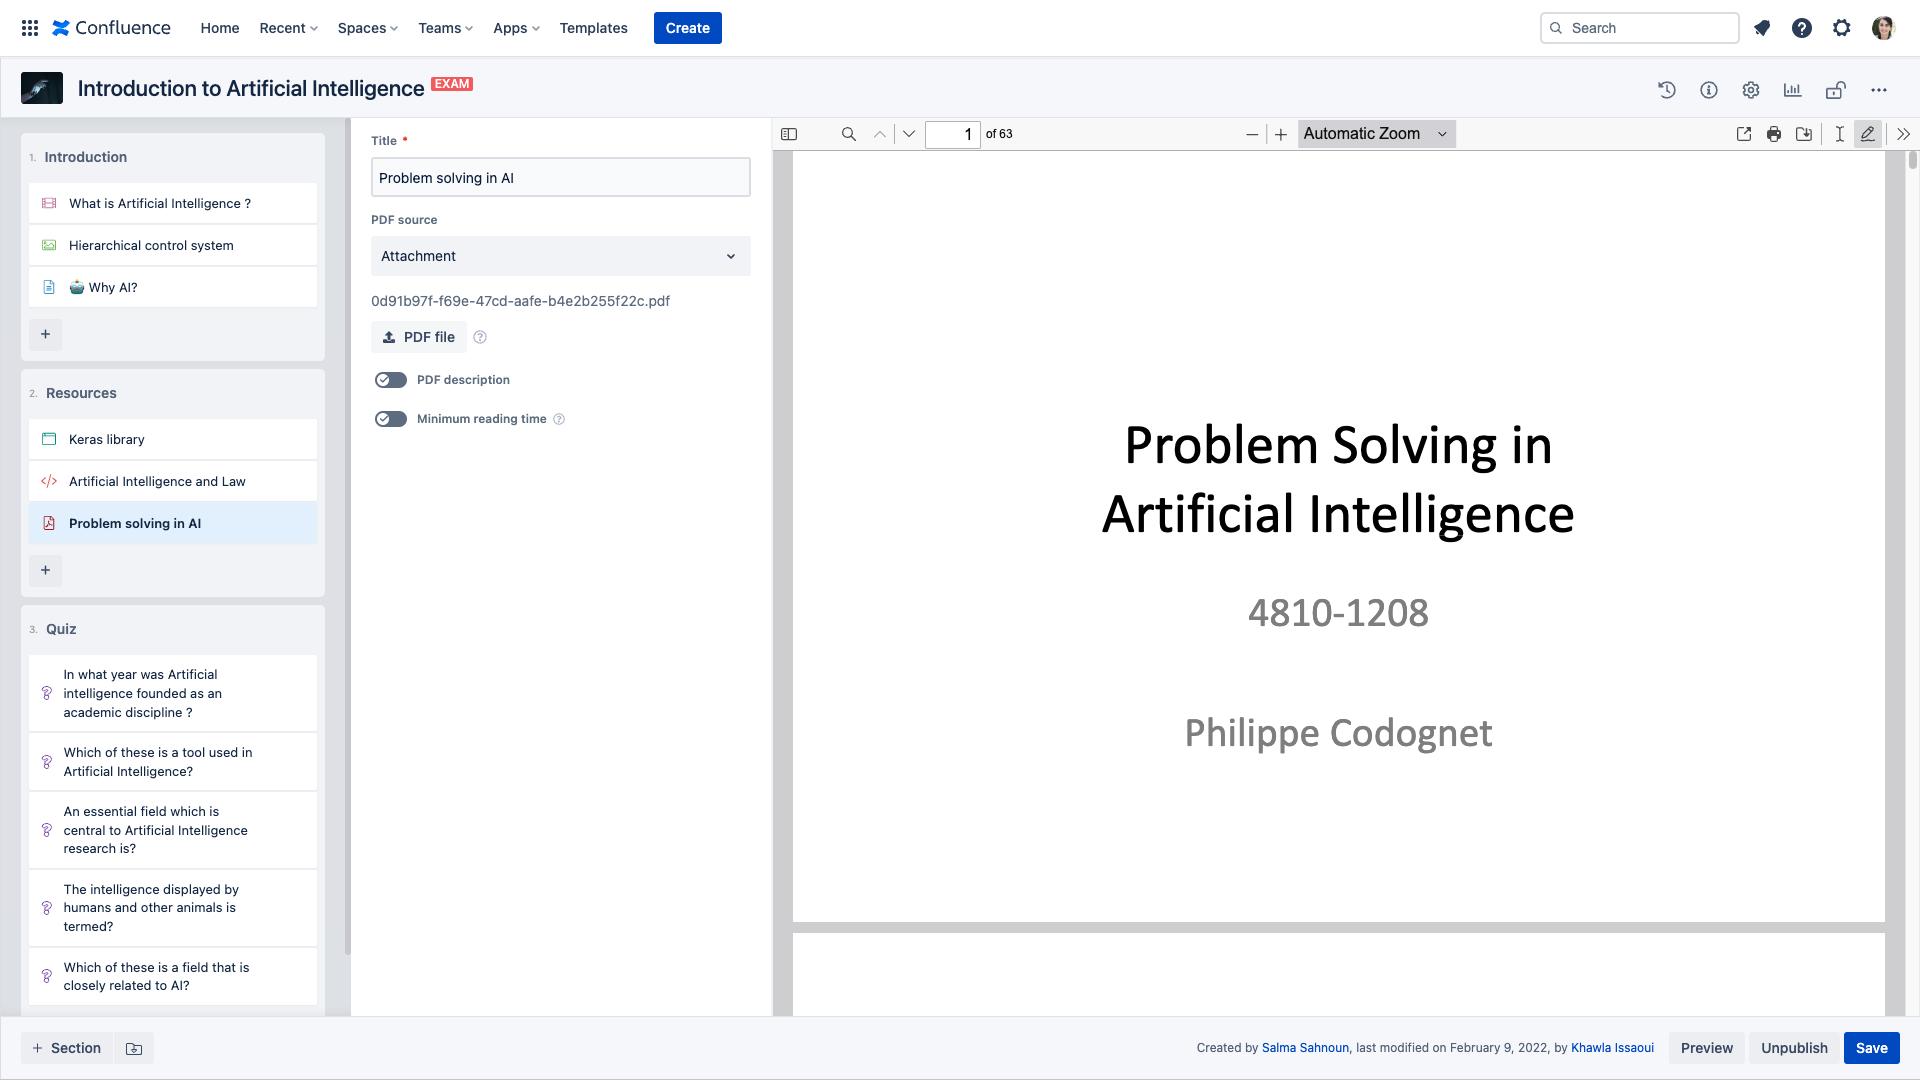1920x1080 pixels.
Task: Select Artificial Intelligence and Law module
Action: 173,481
